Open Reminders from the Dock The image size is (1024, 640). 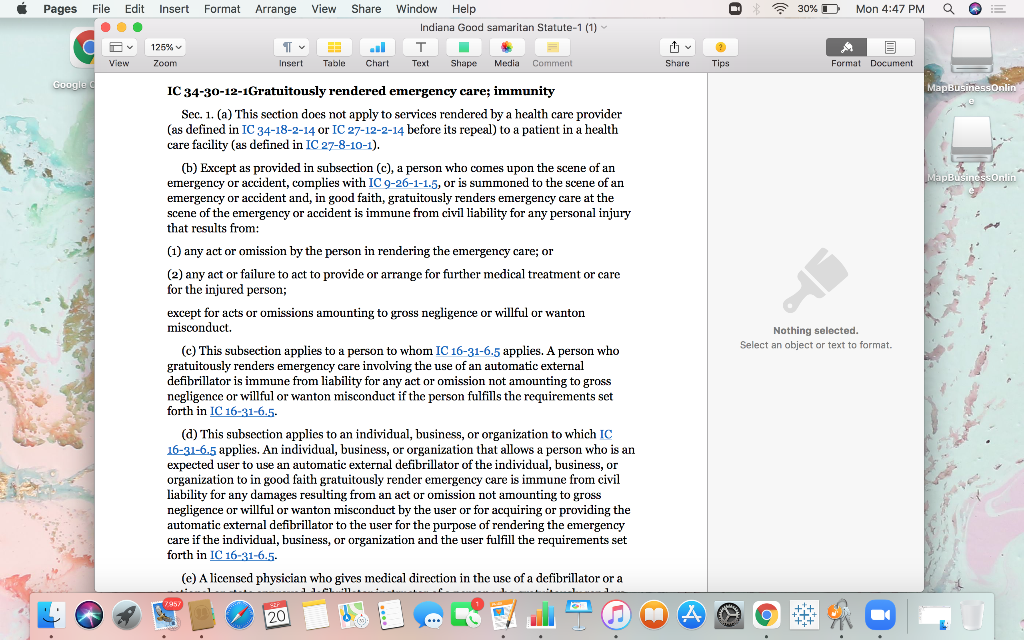(391, 615)
